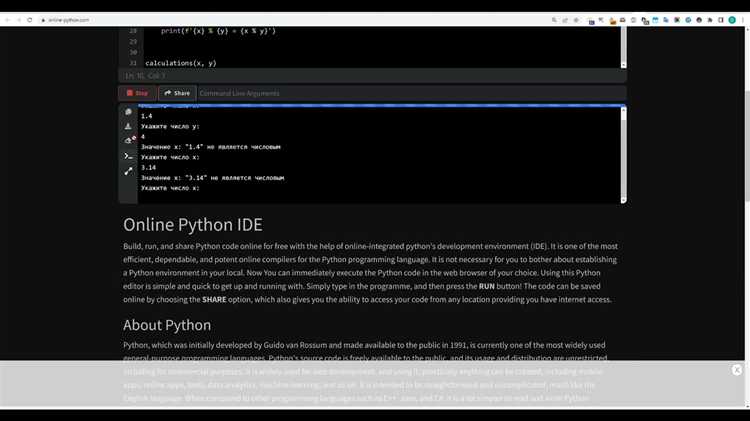Close the bottom ad banner with X

[x=737, y=370]
